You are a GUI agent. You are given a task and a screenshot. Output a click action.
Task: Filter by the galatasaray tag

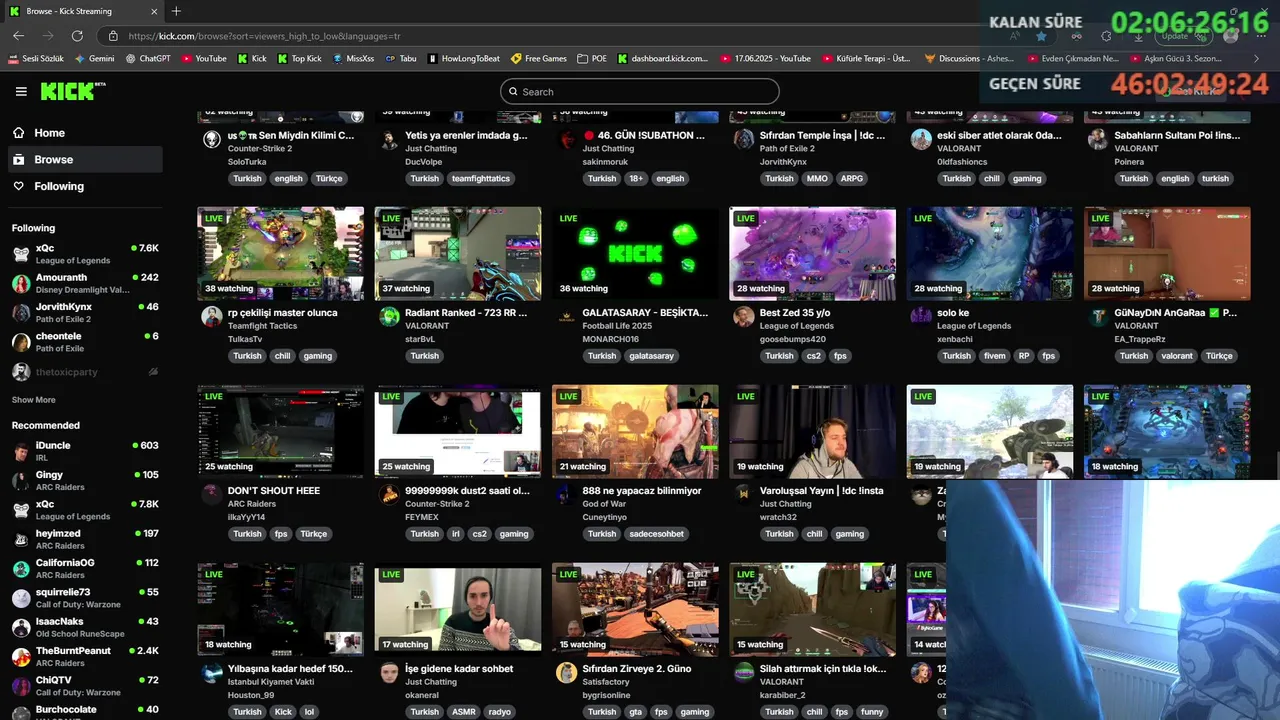tap(652, 356)
